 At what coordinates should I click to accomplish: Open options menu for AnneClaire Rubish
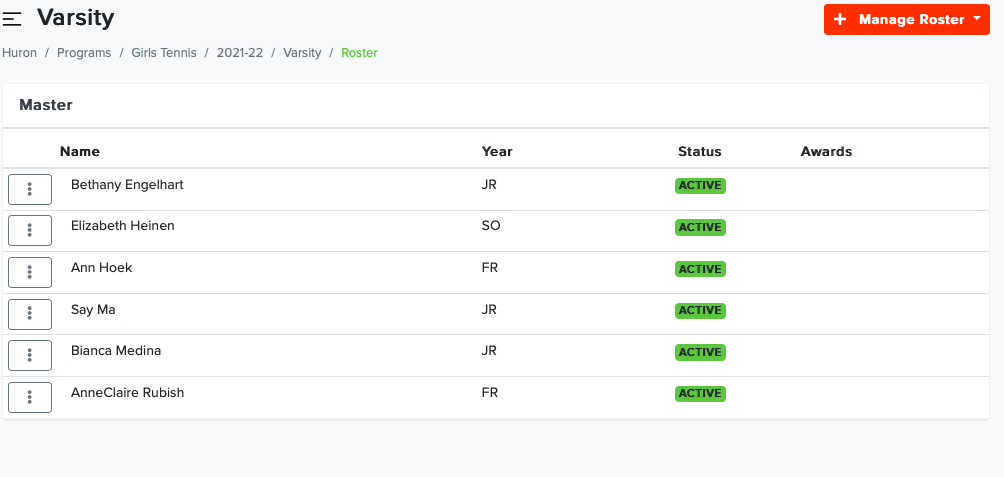point(30,397)
